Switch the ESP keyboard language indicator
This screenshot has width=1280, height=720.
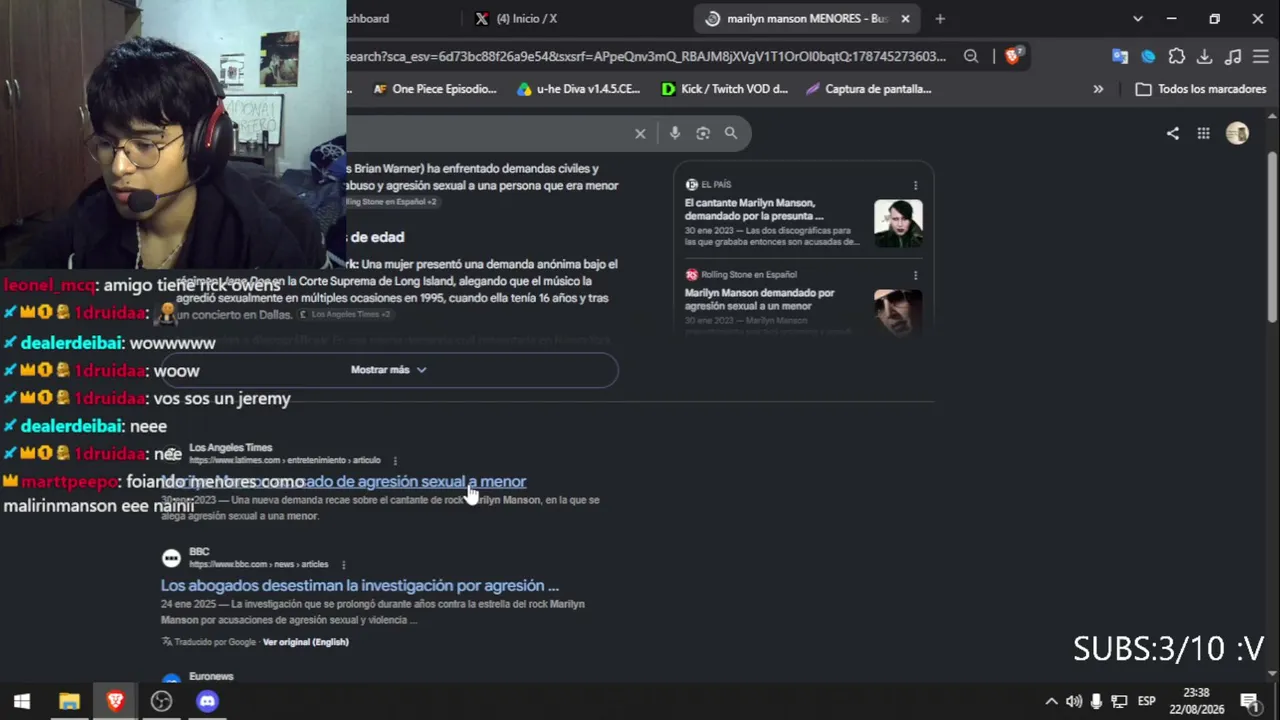click(1146, 701)
